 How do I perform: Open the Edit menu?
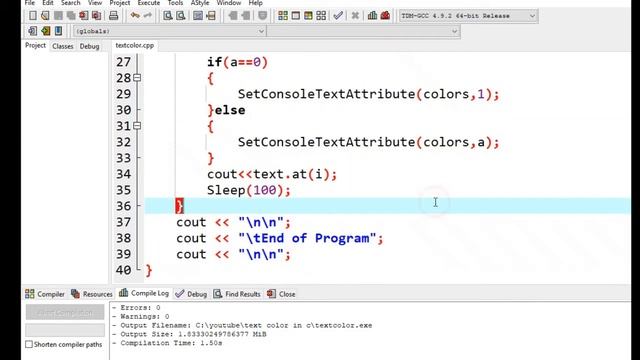point(48,3)
